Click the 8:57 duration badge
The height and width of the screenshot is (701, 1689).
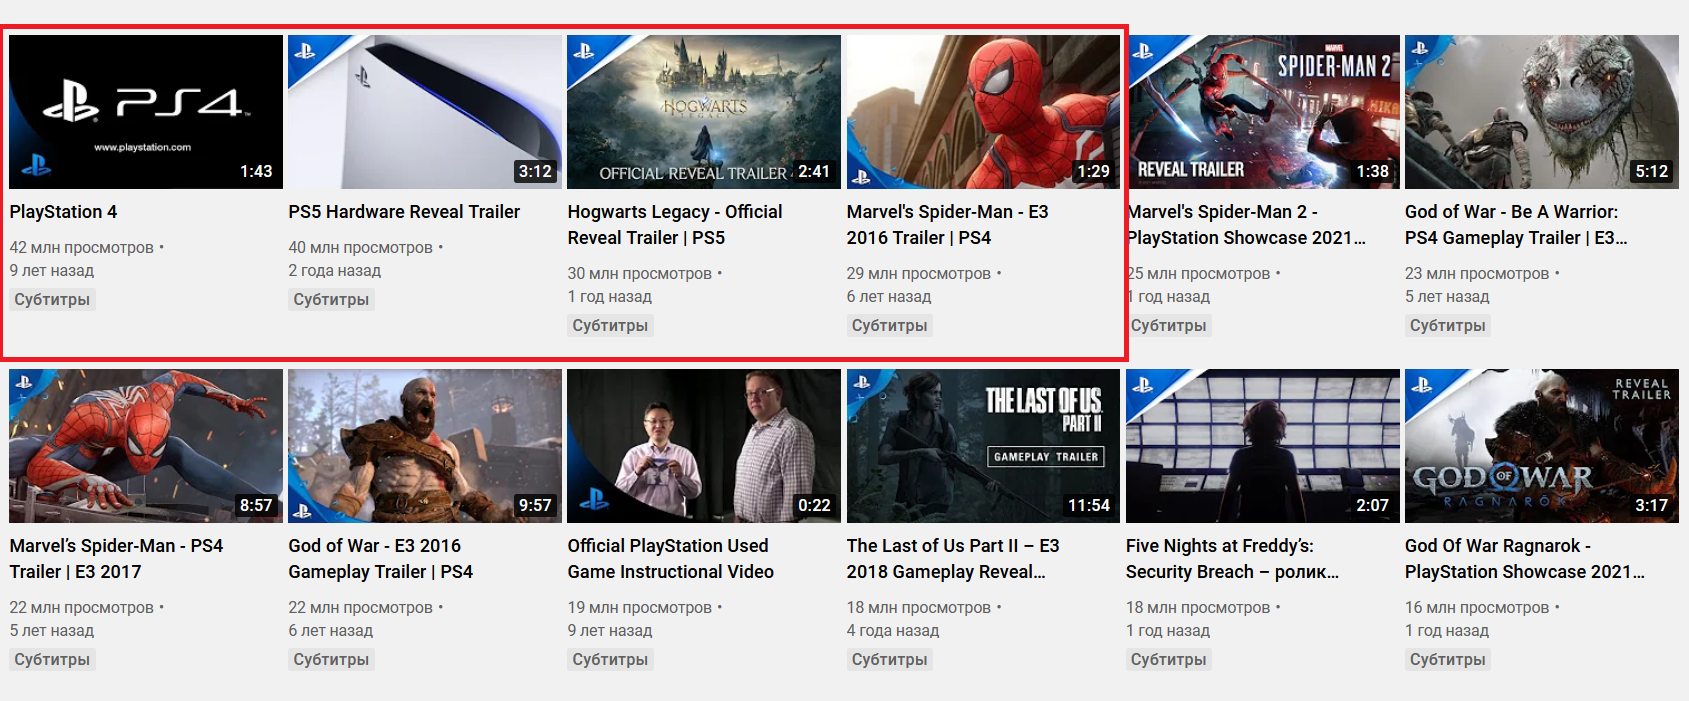pyautogui.click(x=256, y=505)
